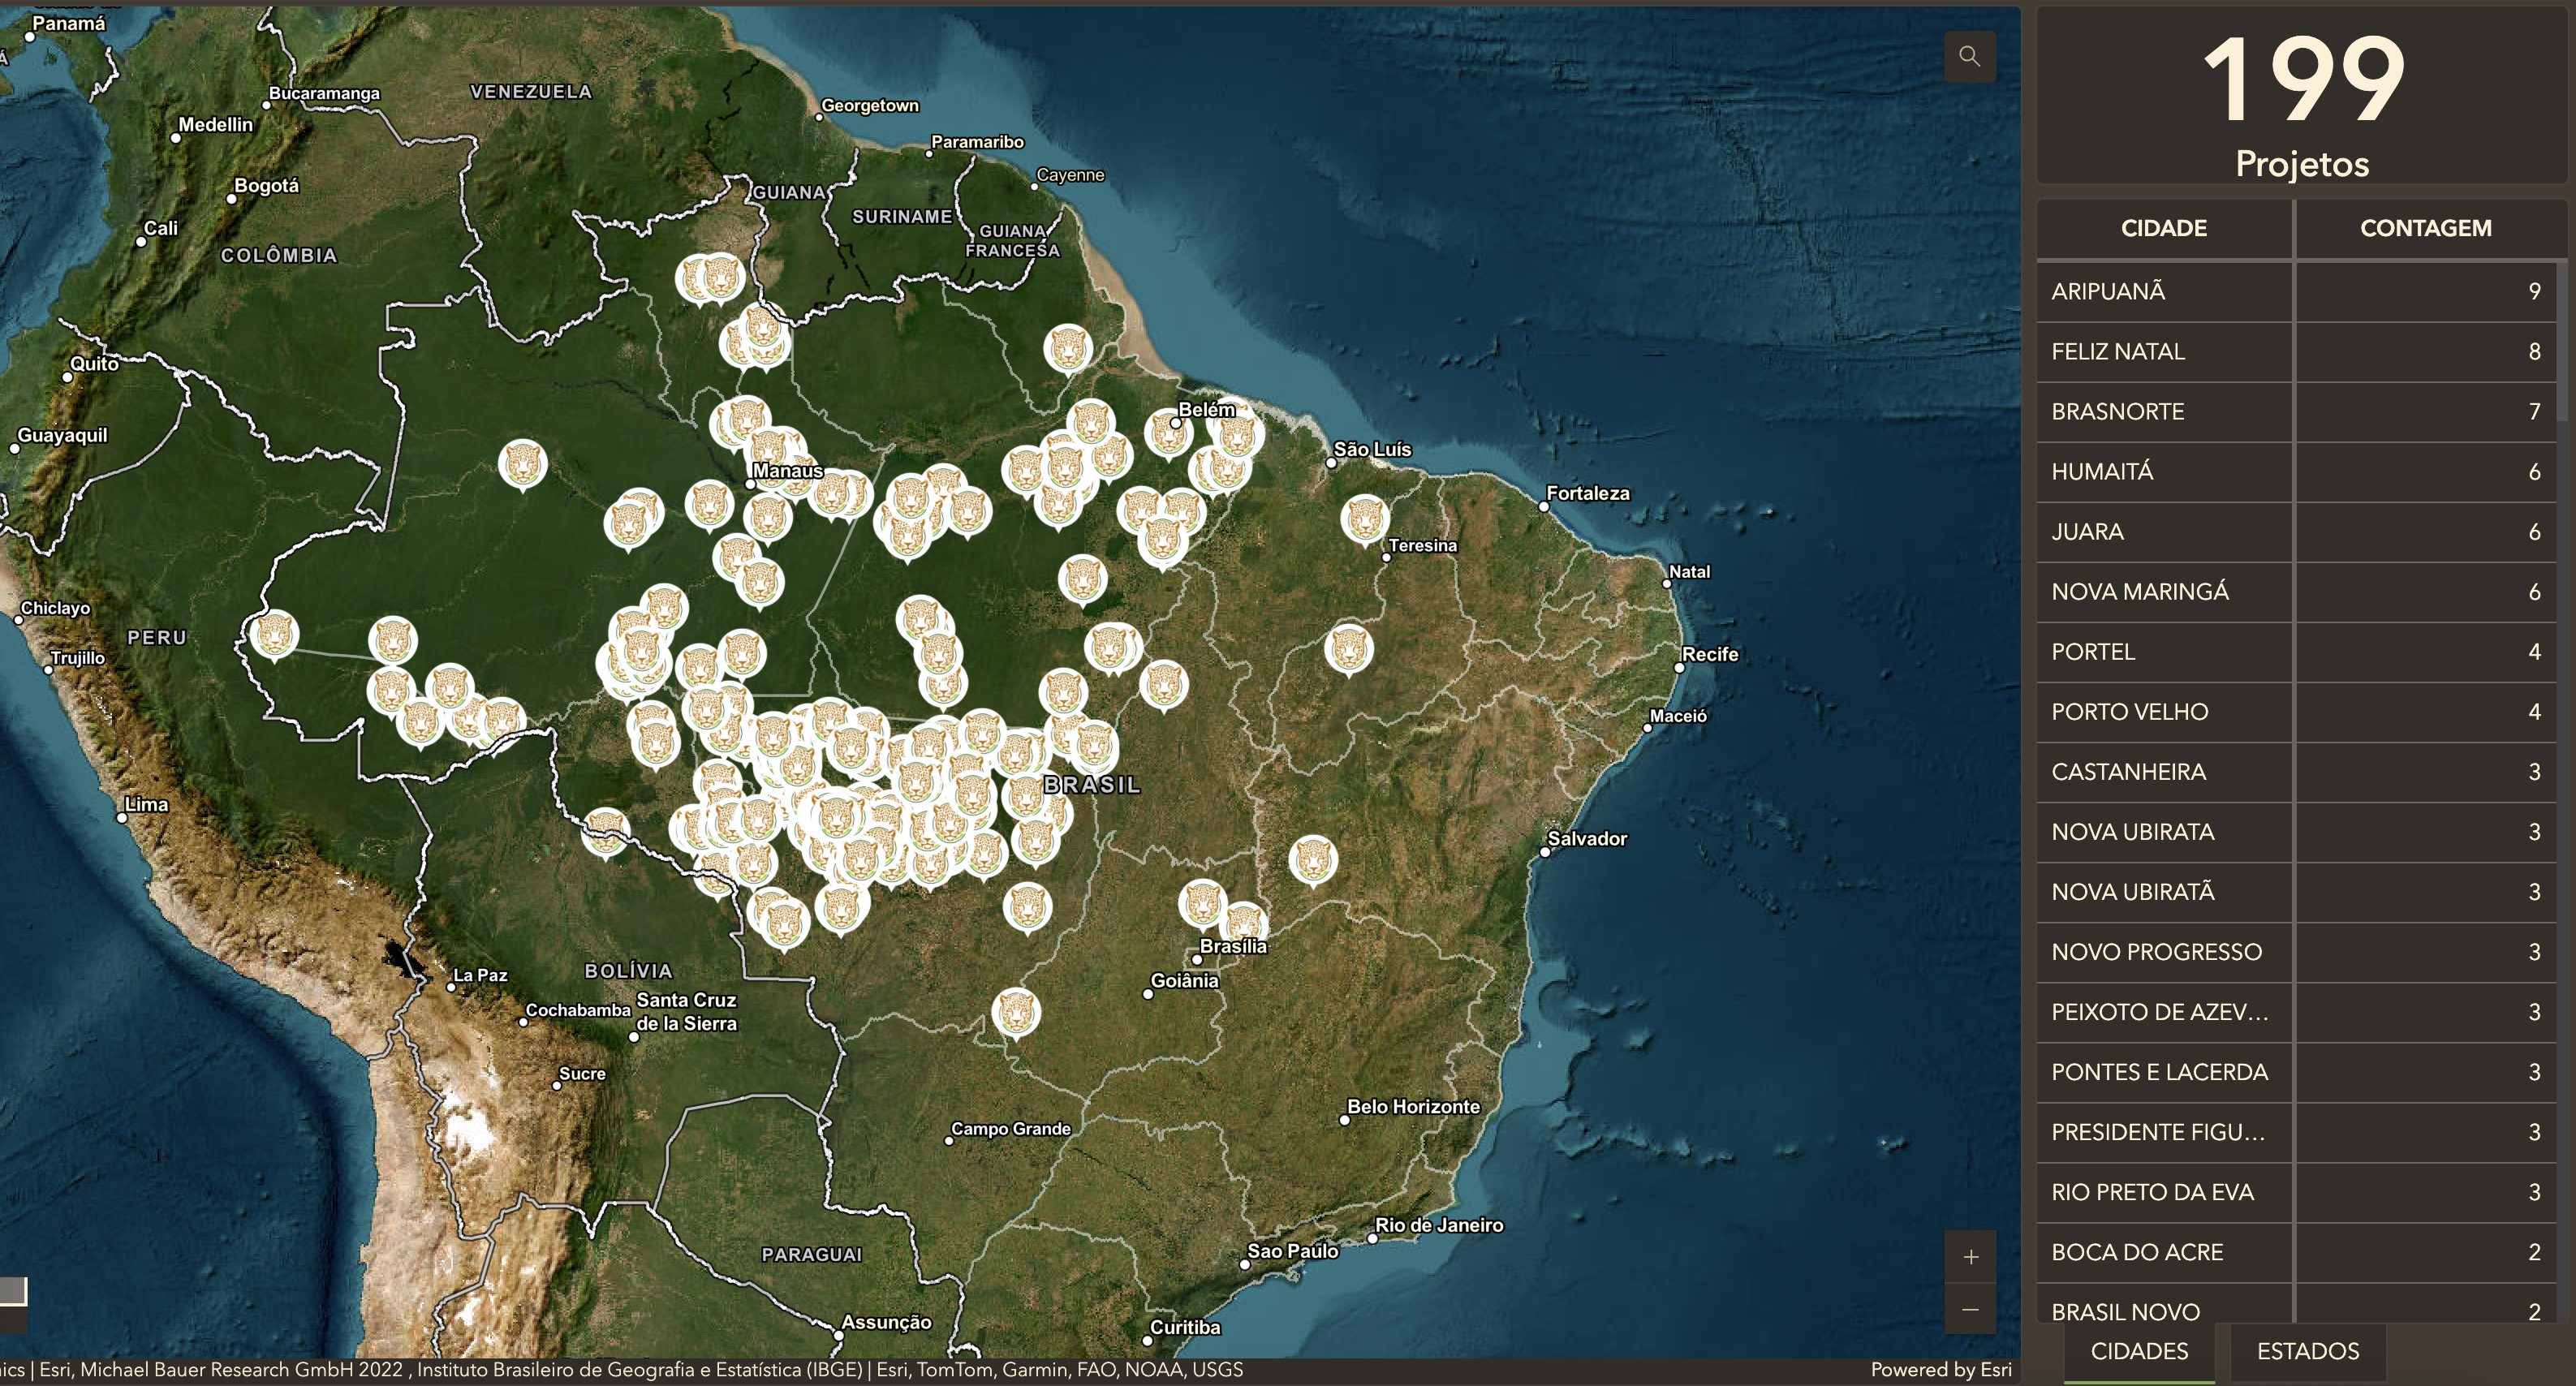Zoom out with the minus button
The height and width of the screenshot is (1386, 2576).
coord(1970,1308)
